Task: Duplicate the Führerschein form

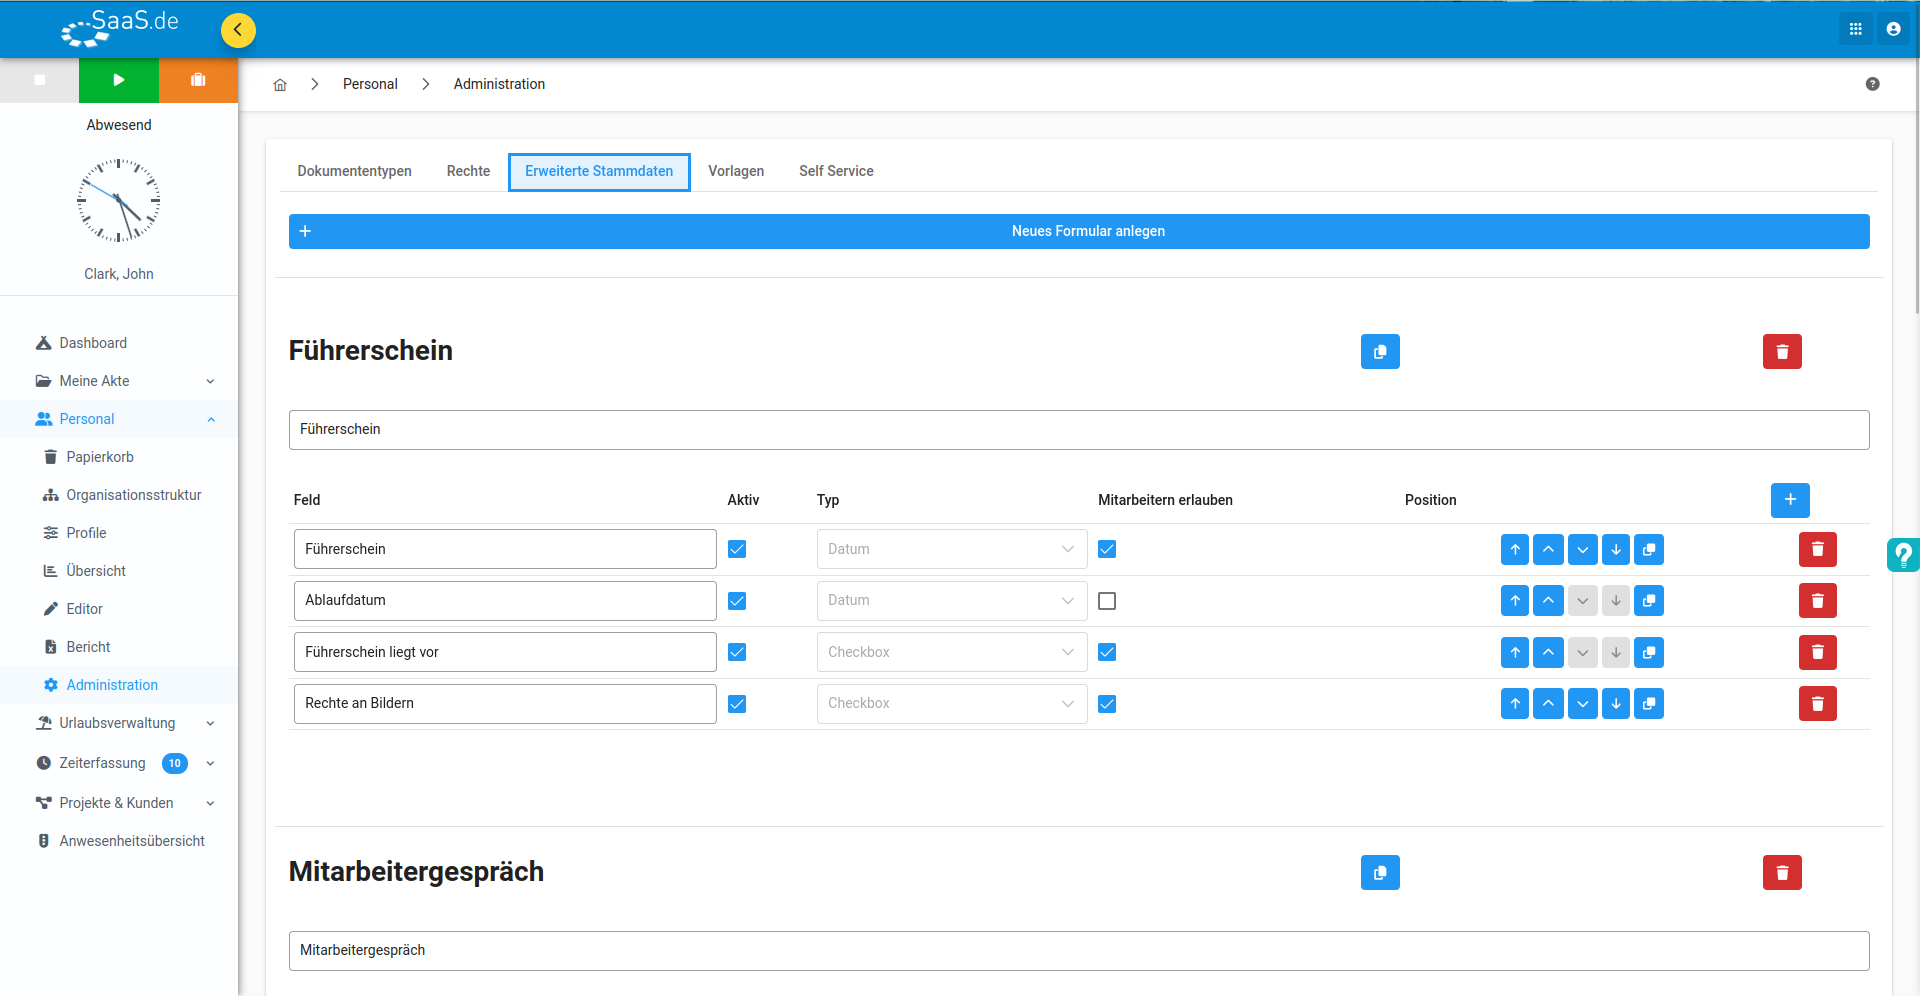Action: (1380, 351)
